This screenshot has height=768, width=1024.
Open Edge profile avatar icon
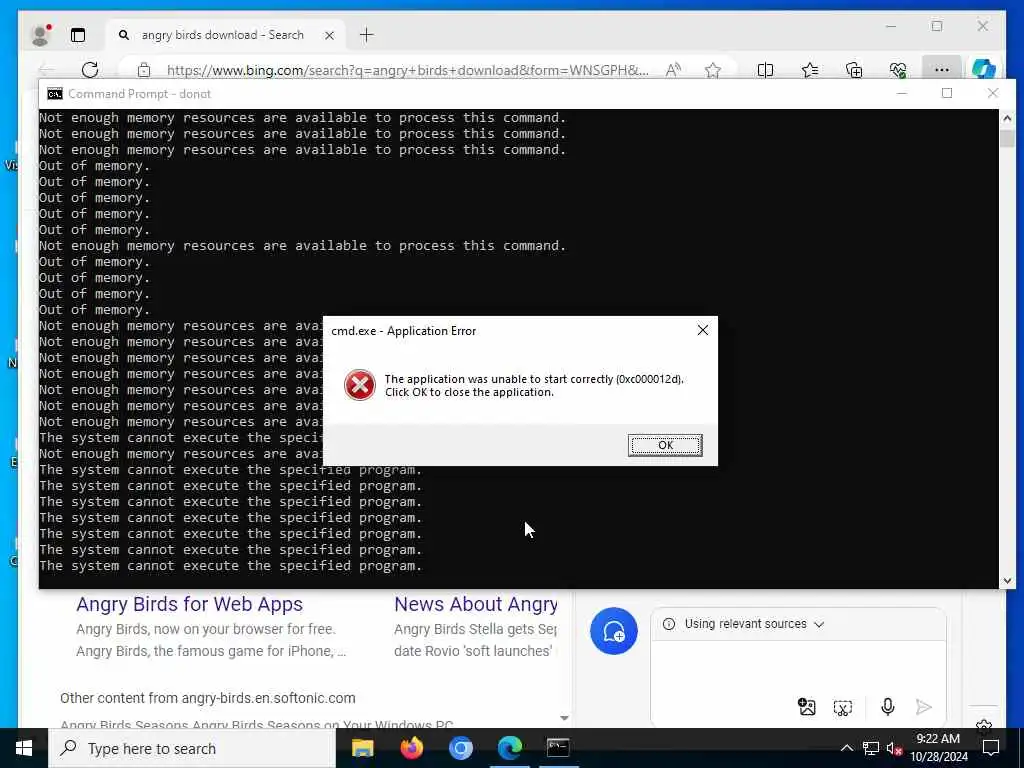click(x=41, y=35)
